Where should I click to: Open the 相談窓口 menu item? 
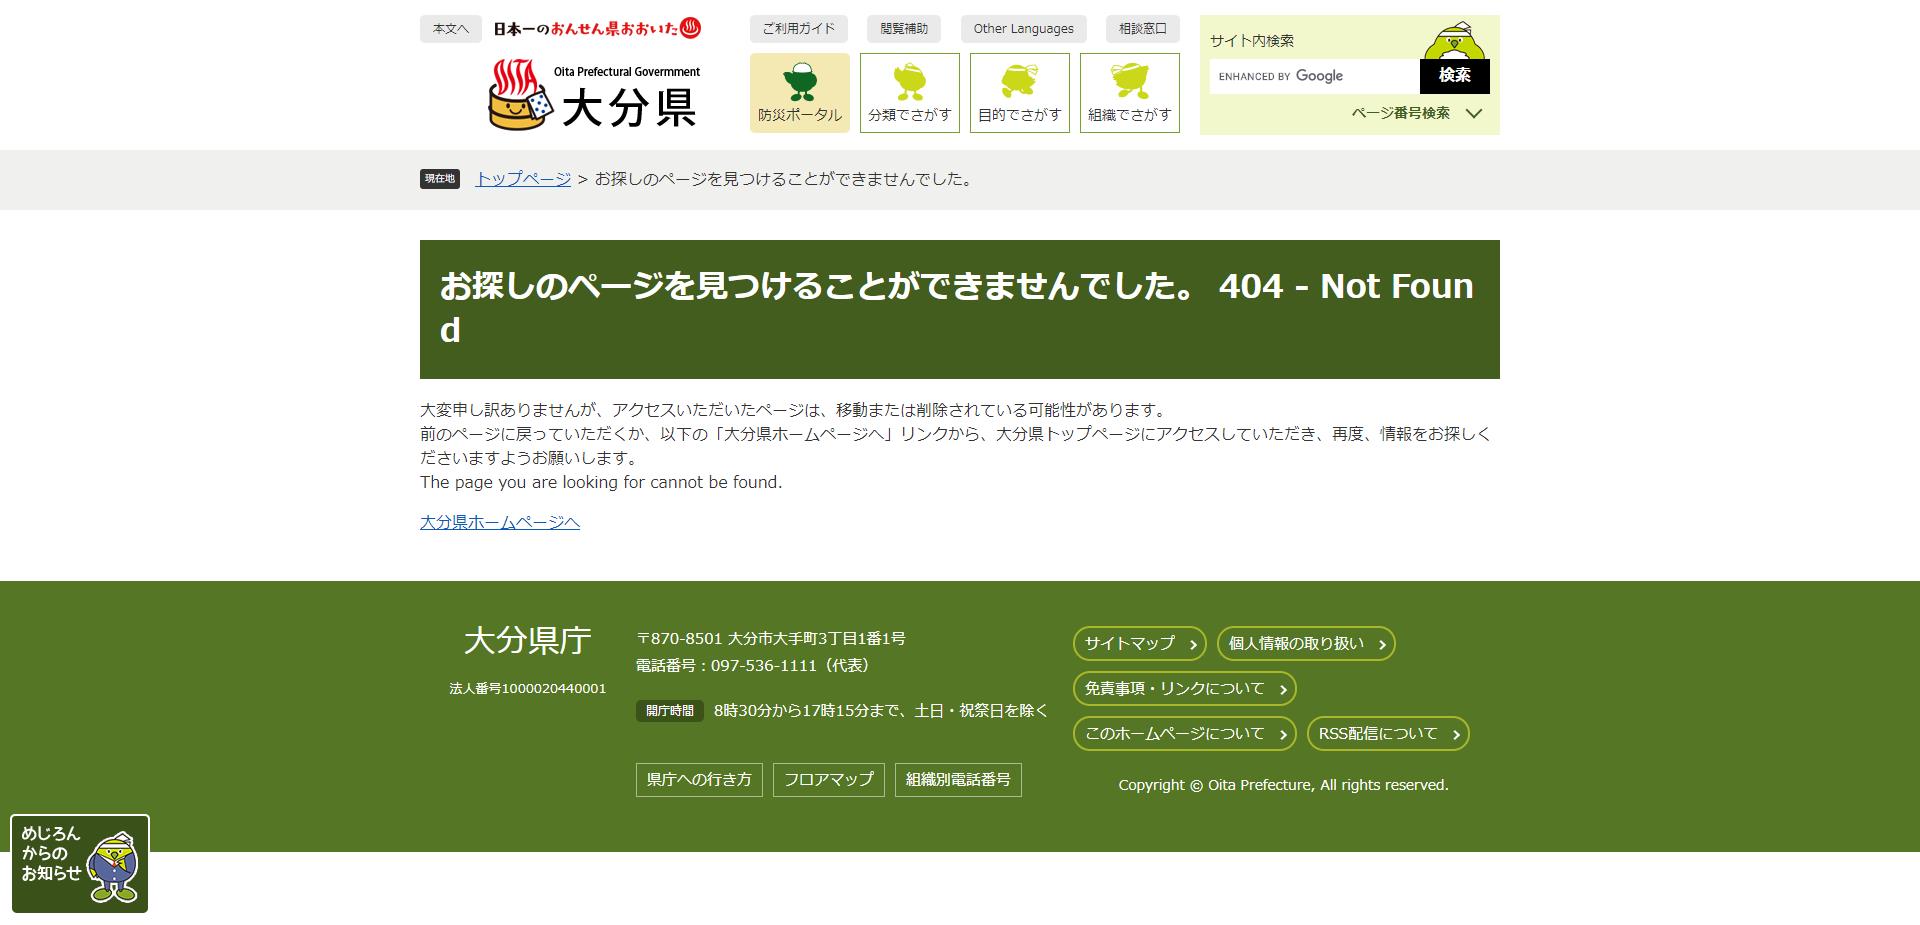point(1141,29)
